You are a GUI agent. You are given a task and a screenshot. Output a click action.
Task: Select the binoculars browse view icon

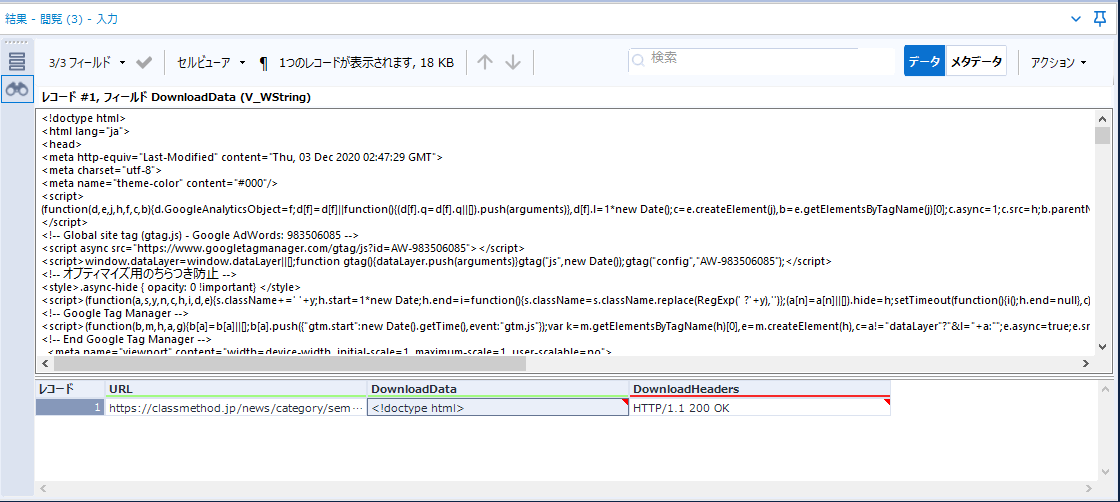coord(17,89)
